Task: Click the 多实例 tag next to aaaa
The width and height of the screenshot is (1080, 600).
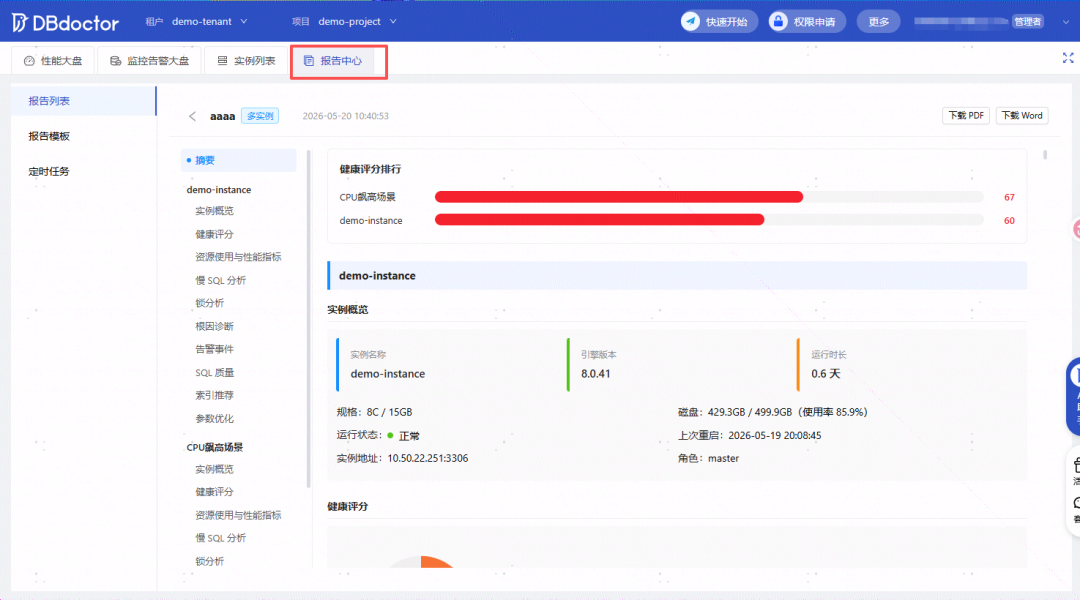Action: click(260, 116)
